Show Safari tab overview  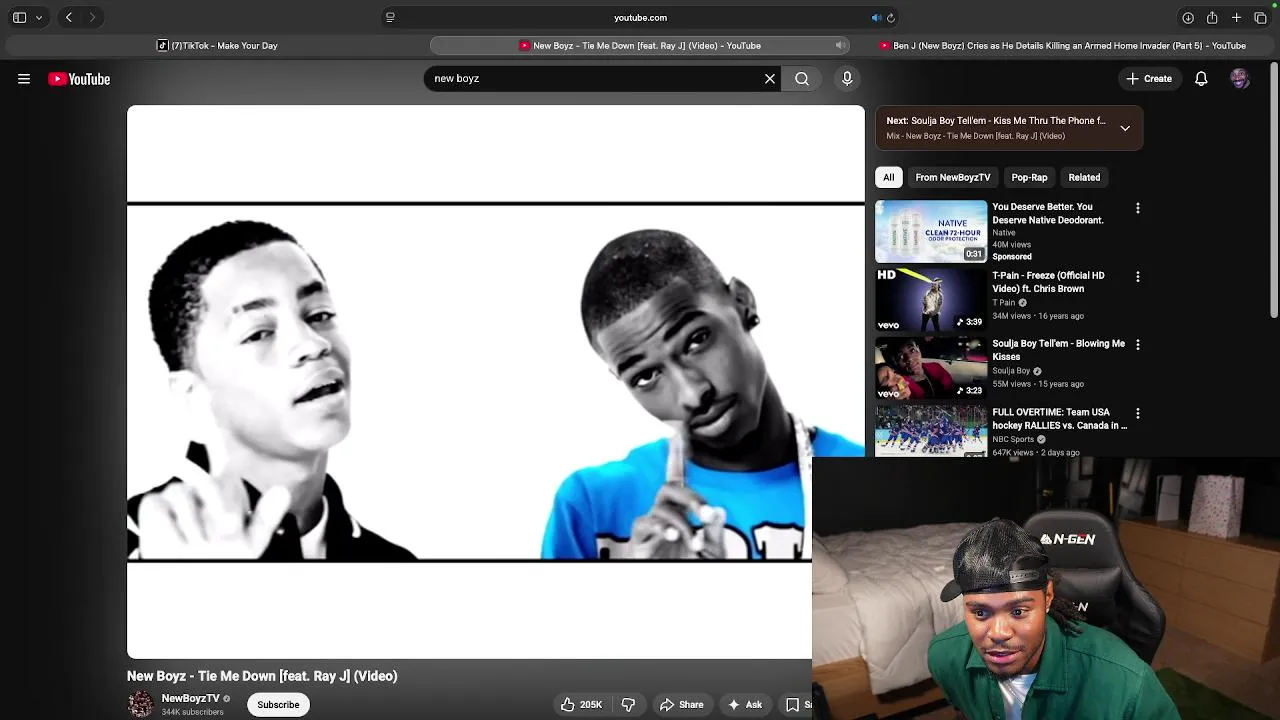[1260, 17]
